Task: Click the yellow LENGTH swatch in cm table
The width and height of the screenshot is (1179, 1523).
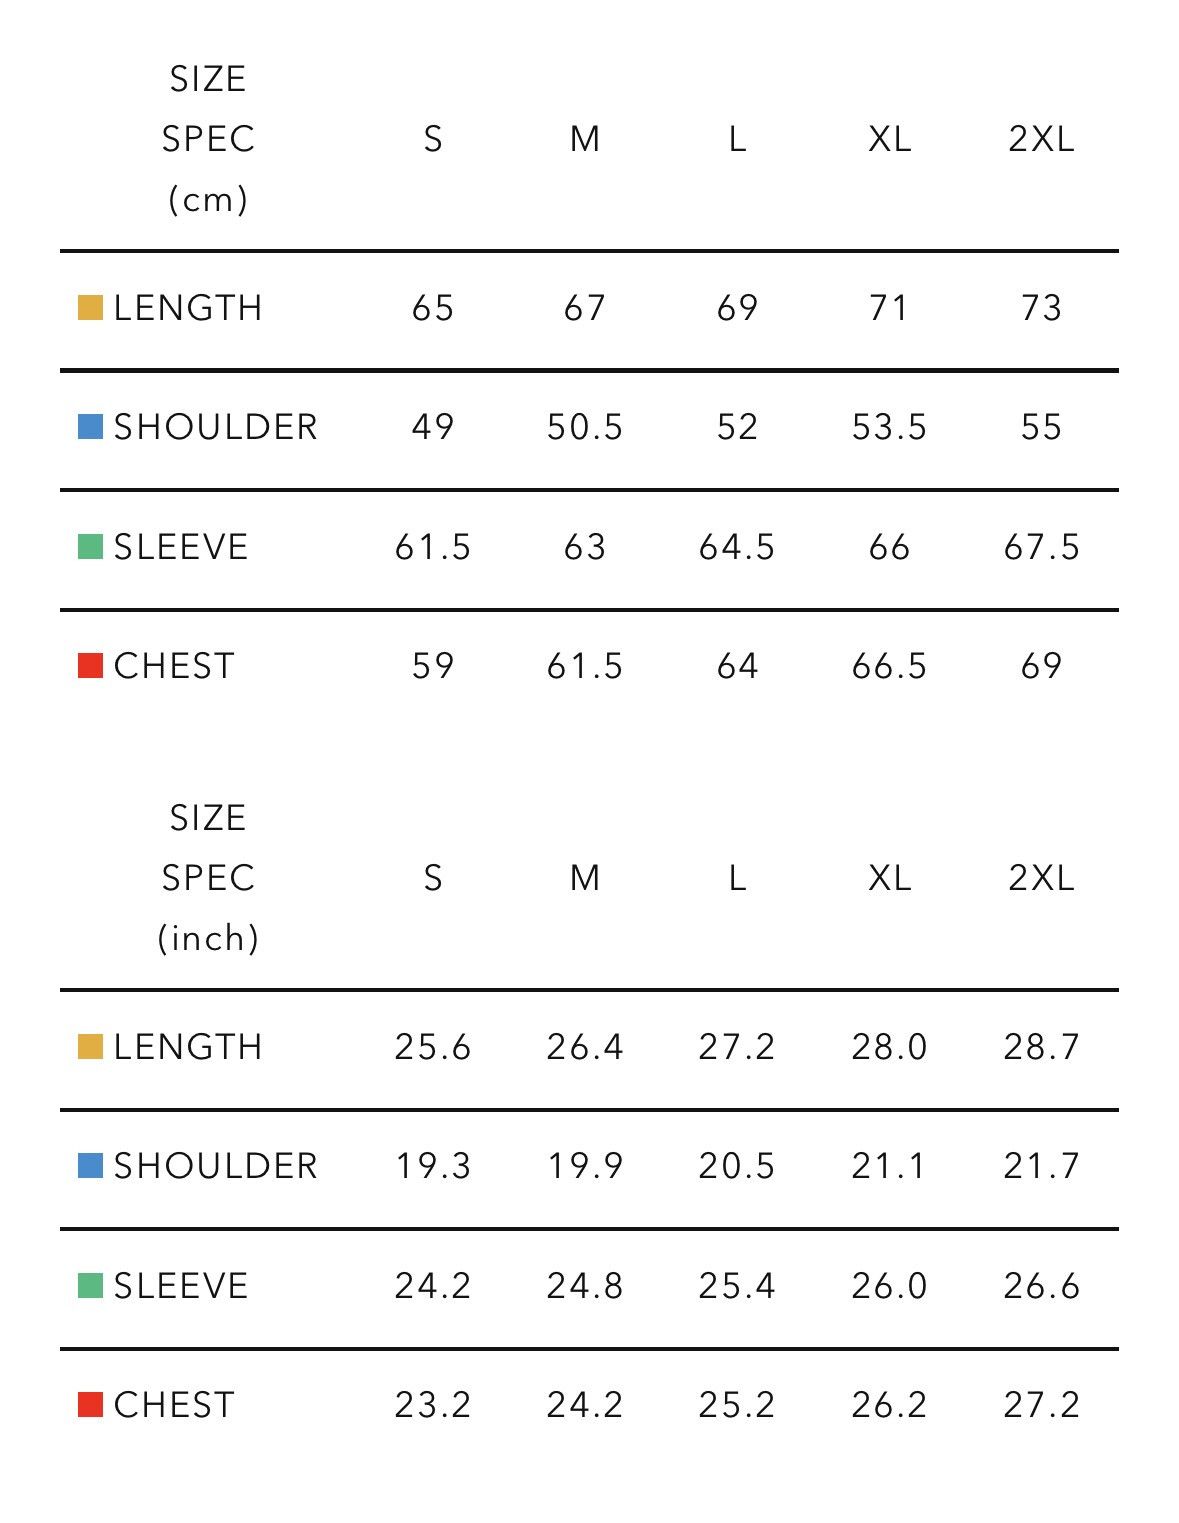Action: [90, 308]
